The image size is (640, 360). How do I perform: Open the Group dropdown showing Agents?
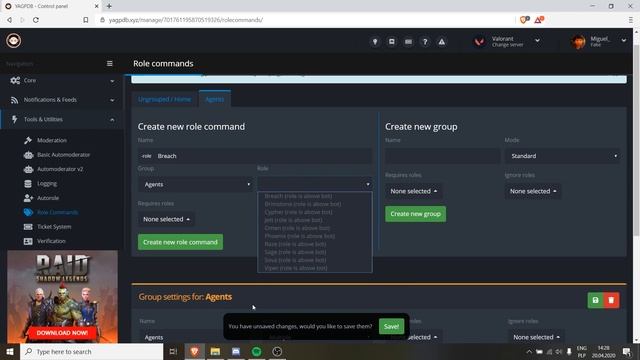coord(195,184)
